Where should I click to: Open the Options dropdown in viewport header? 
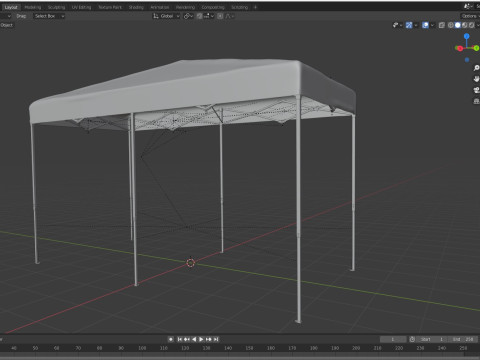pos(470,16)
